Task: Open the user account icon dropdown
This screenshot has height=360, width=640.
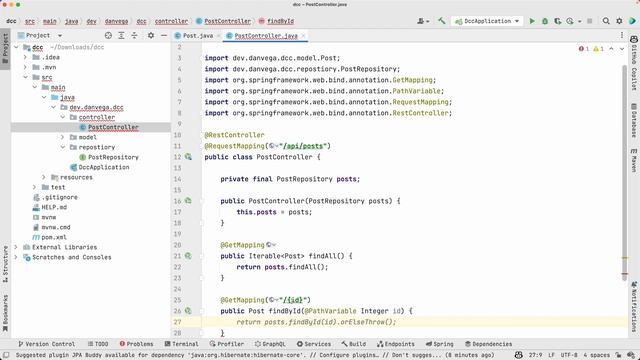Action: pos(423,21)
